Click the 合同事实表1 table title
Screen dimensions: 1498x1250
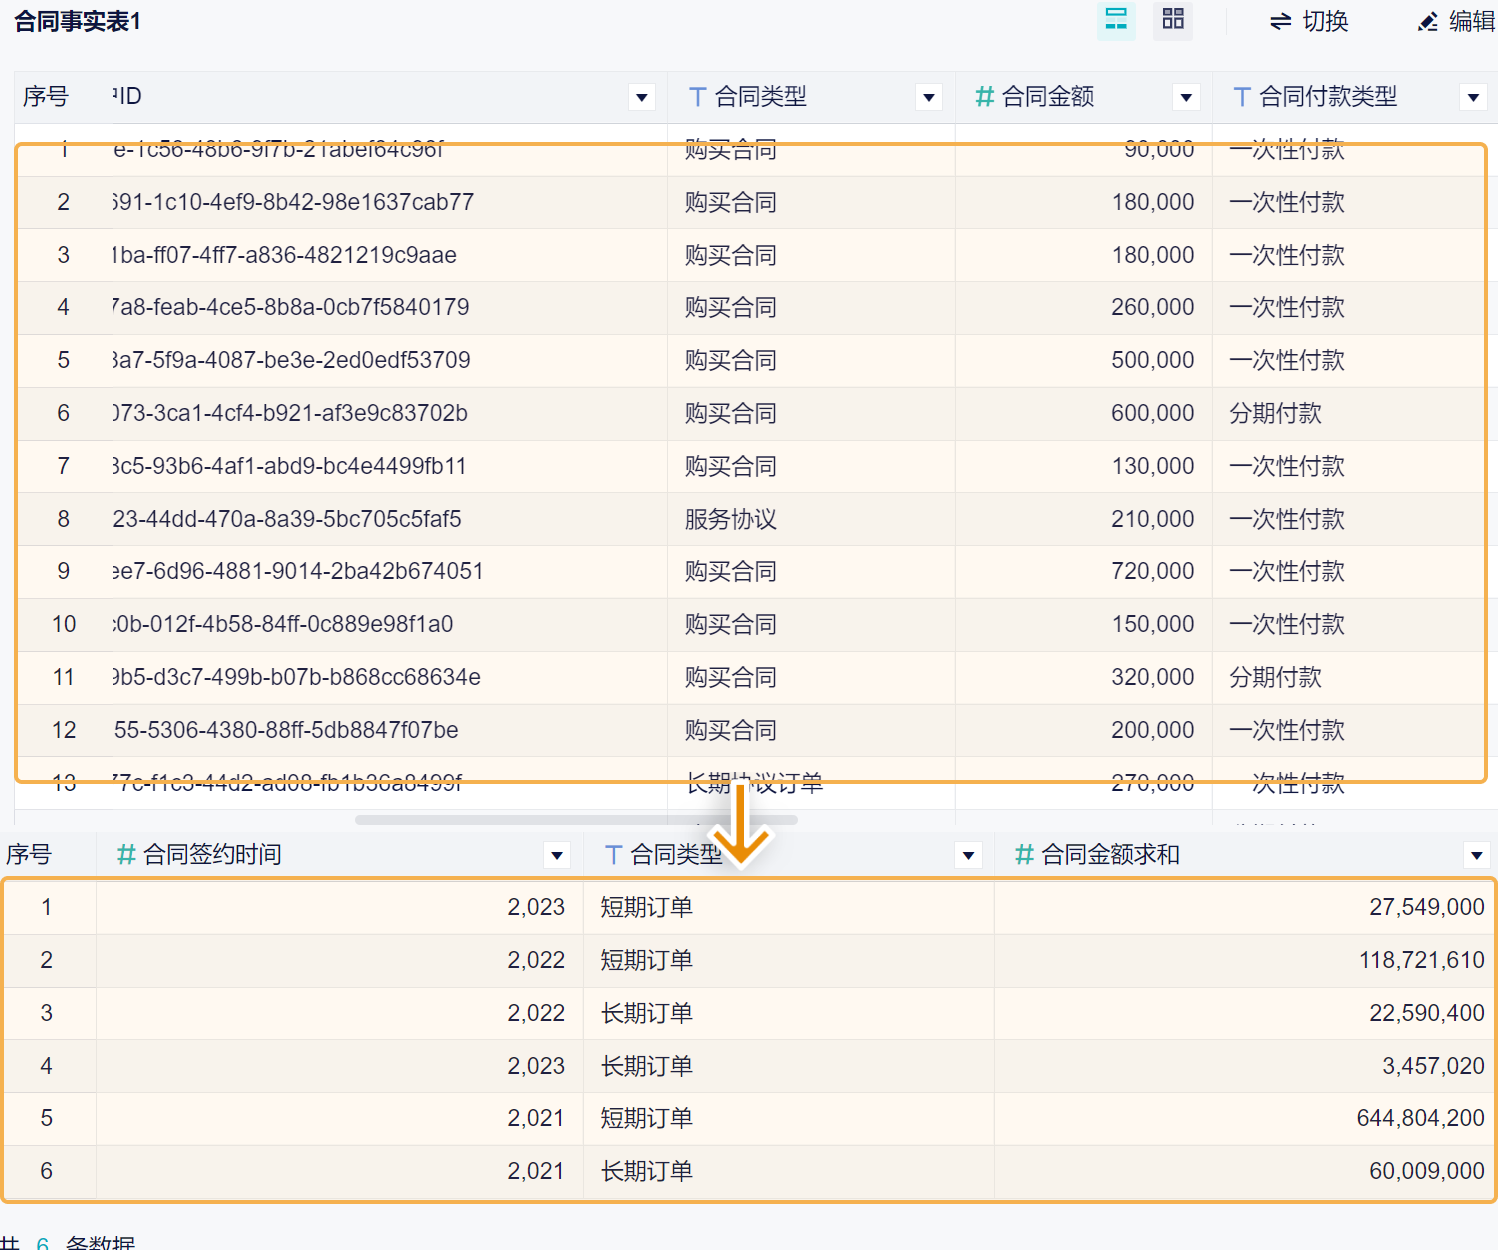pos(78,21)
